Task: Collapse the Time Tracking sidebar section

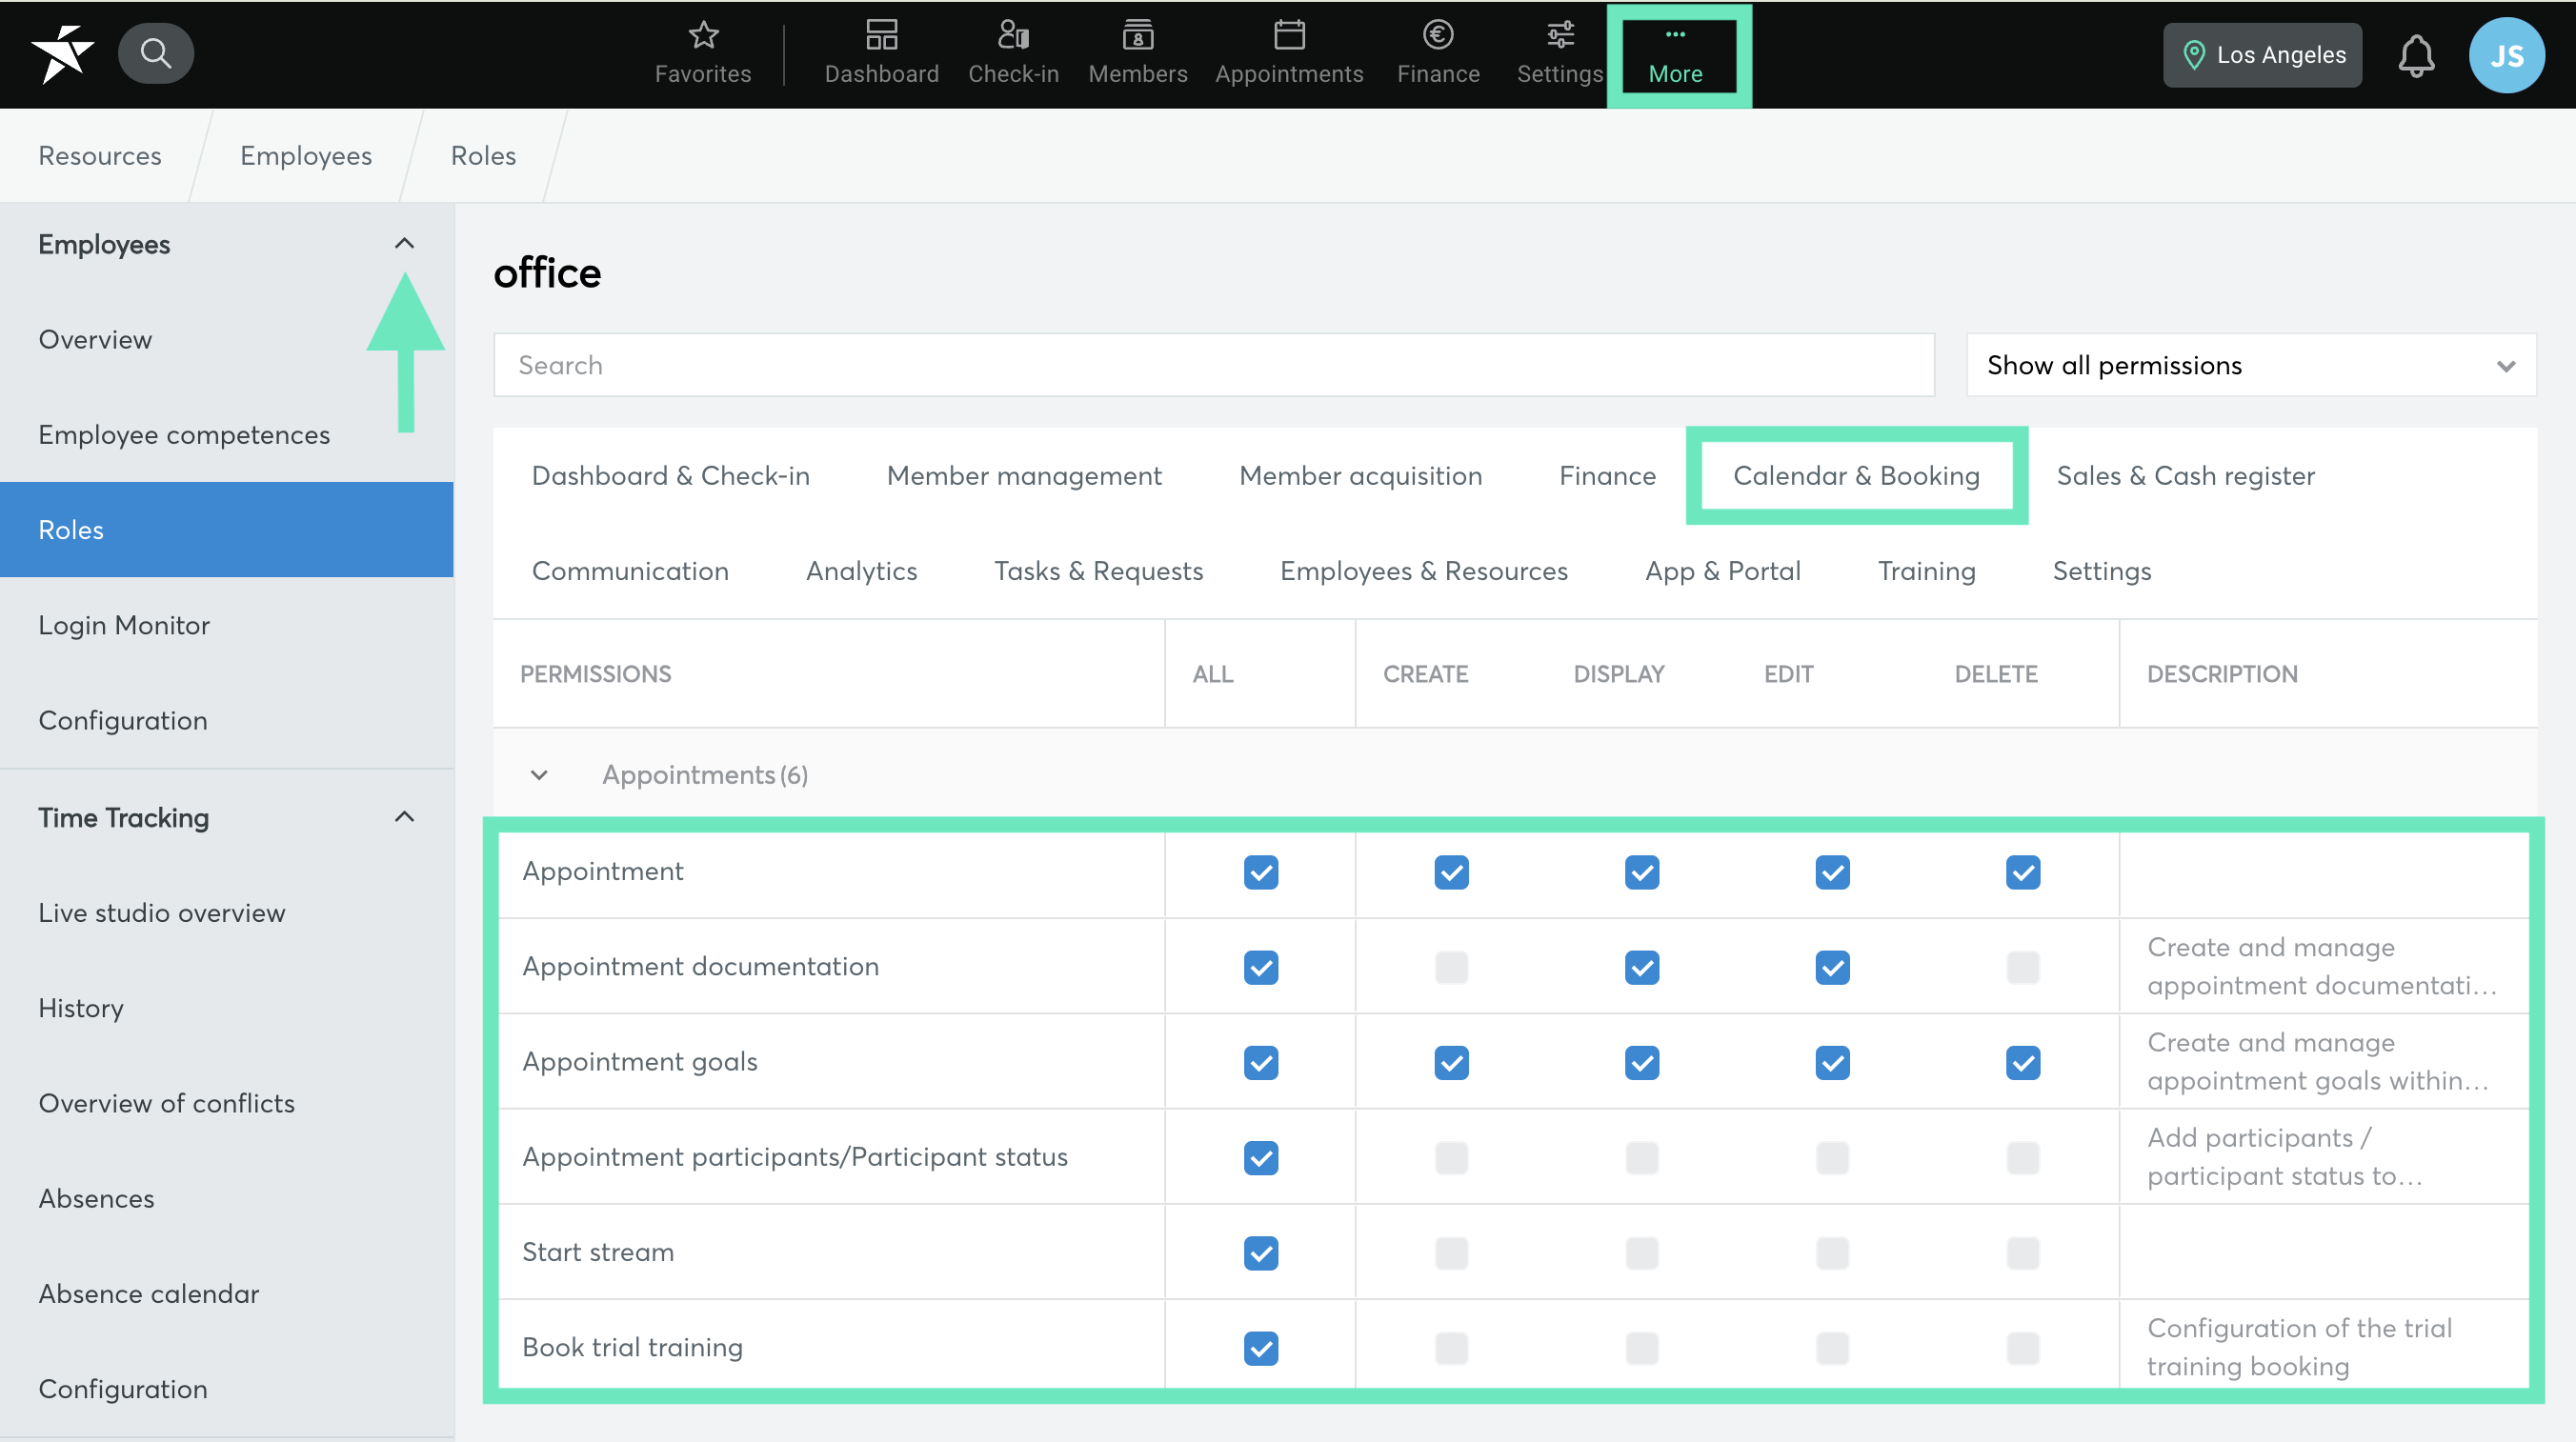Action: click(x=404, y=817)
